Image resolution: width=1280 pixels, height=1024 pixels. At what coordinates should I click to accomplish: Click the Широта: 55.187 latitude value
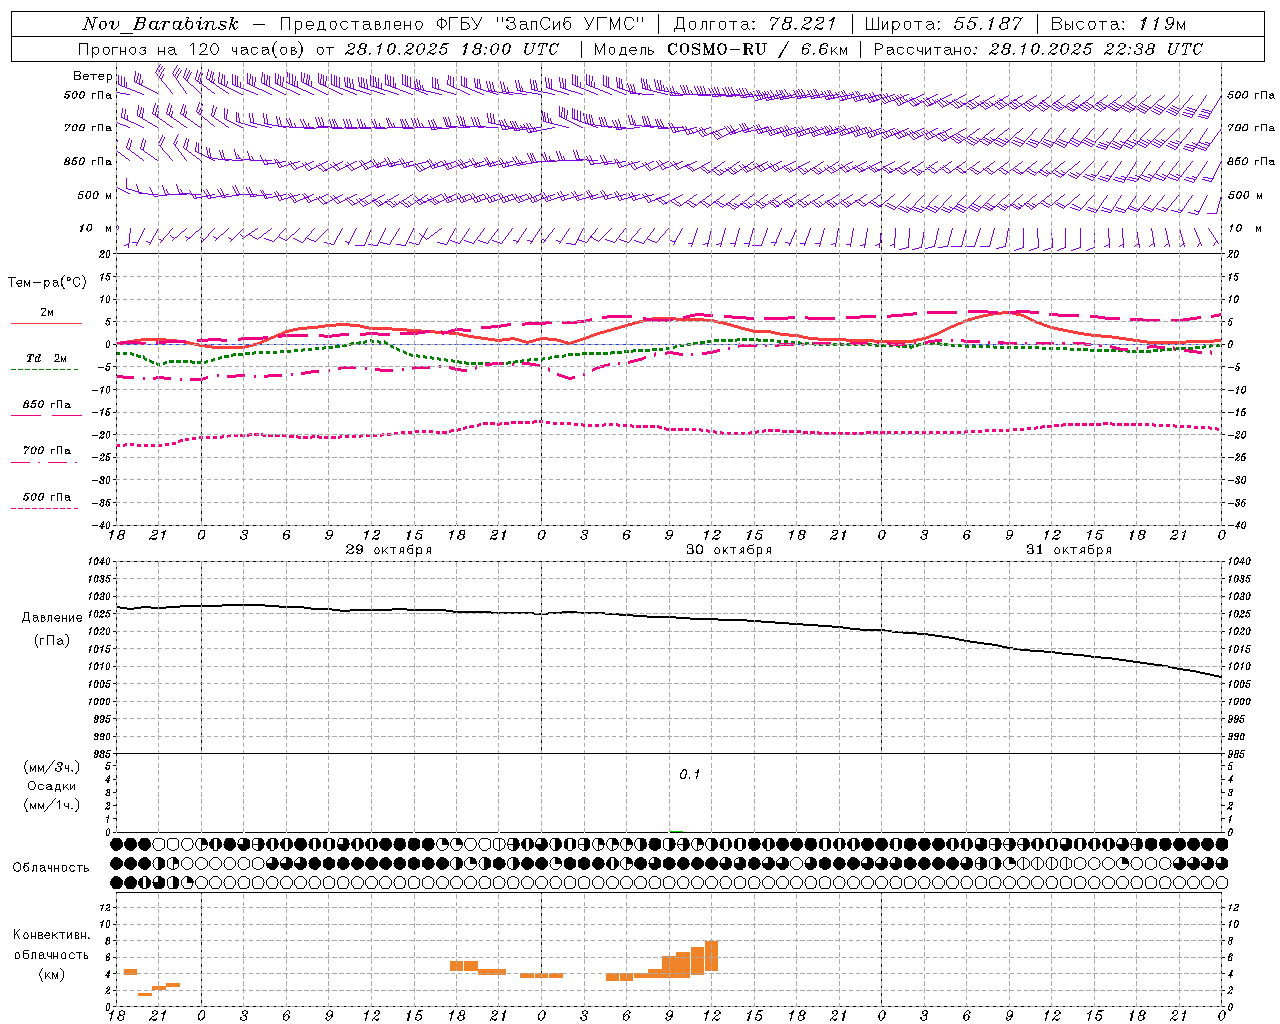[x=943, y=24]
